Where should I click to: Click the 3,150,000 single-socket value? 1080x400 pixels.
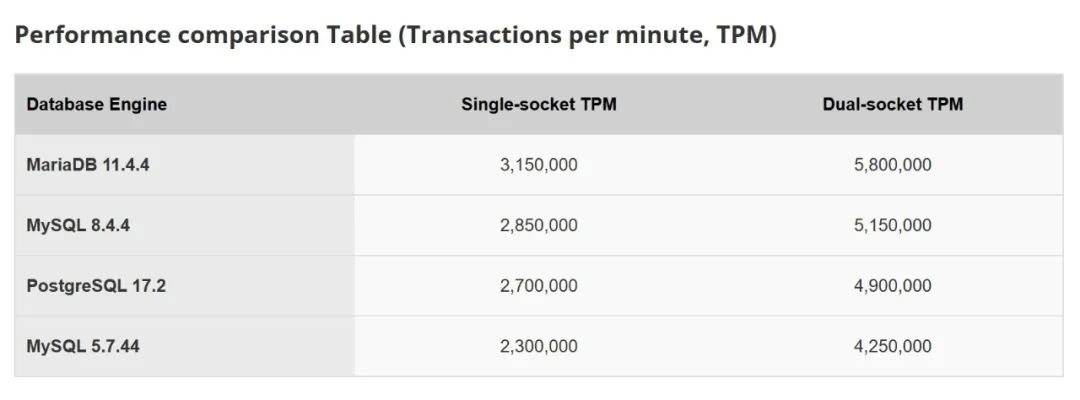tap(539, 165)
